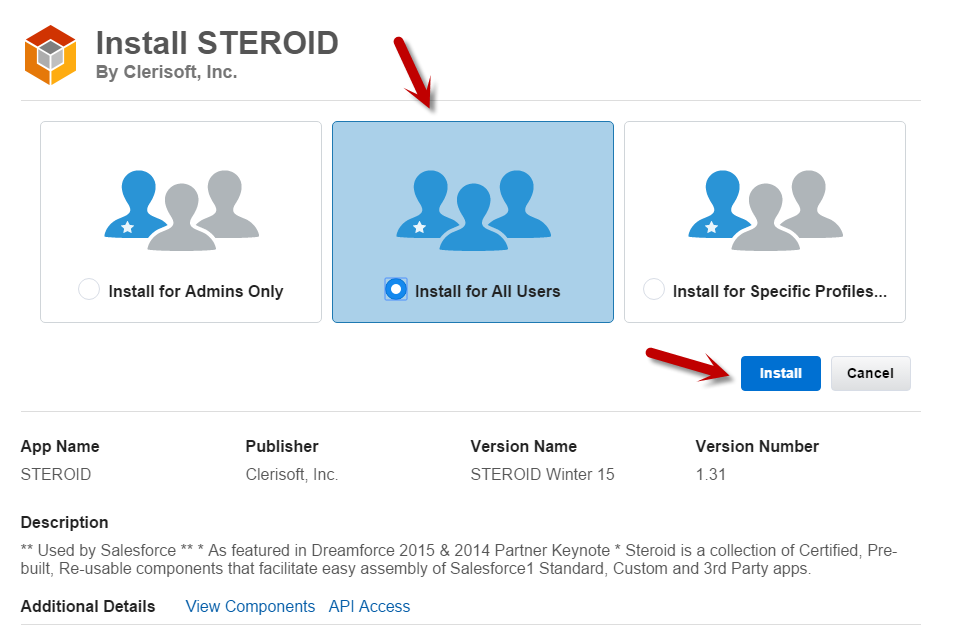This screenshot has height=629, width=961.
Task: Click the Cancel button
Action: pos(870,373)
